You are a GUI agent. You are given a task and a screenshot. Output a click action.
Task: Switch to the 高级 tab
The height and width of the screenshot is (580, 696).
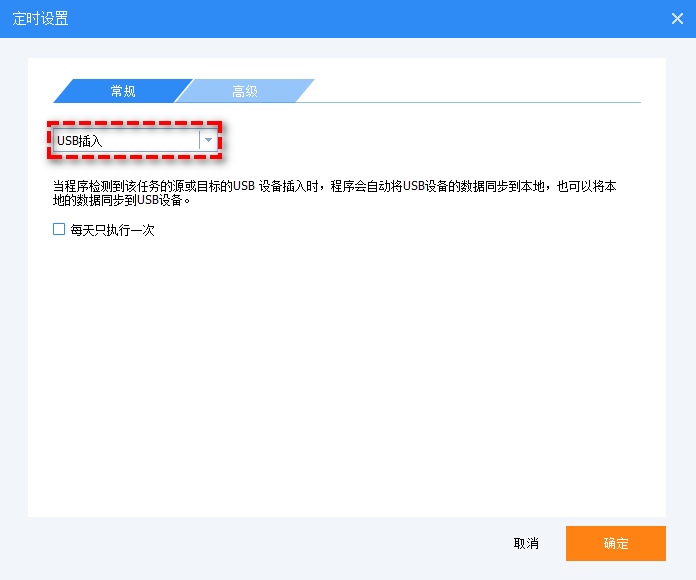(x=245, y=91)
